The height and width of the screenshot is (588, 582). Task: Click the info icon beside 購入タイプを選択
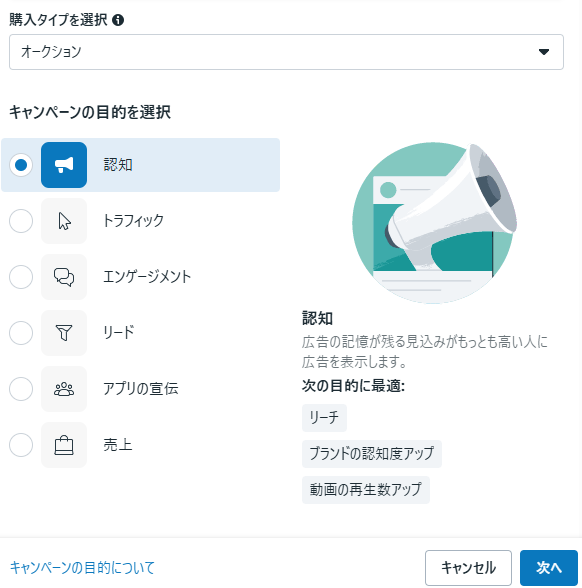118,20
